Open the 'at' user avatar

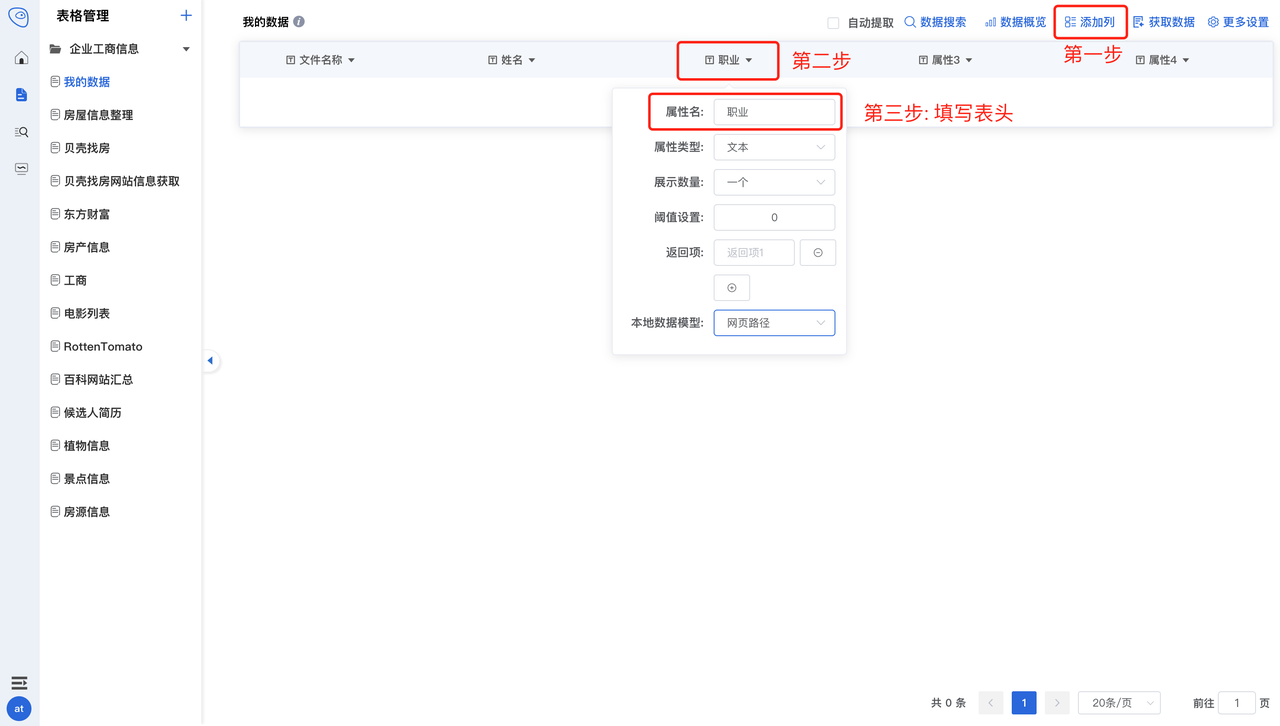tap(19, 709)
